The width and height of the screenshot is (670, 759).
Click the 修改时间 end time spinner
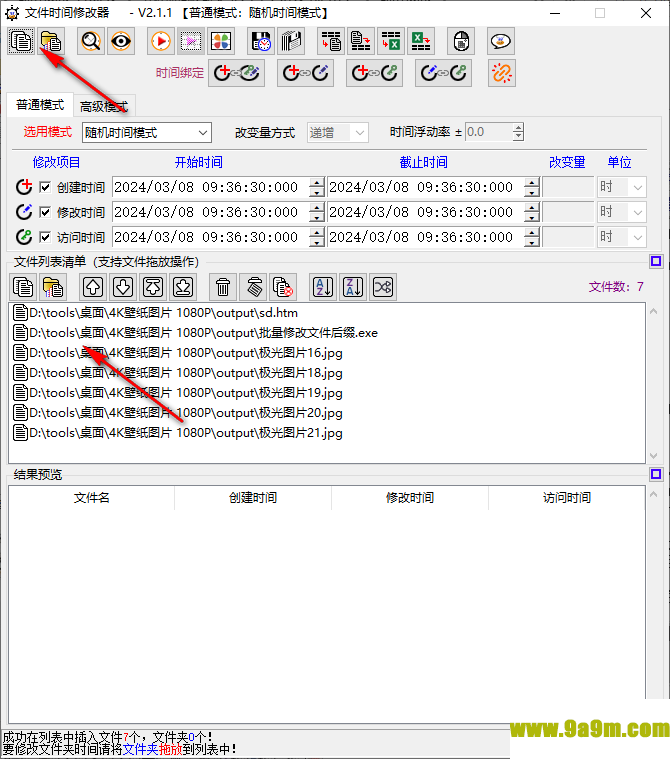pyautogui.click(x=532, y=212)
